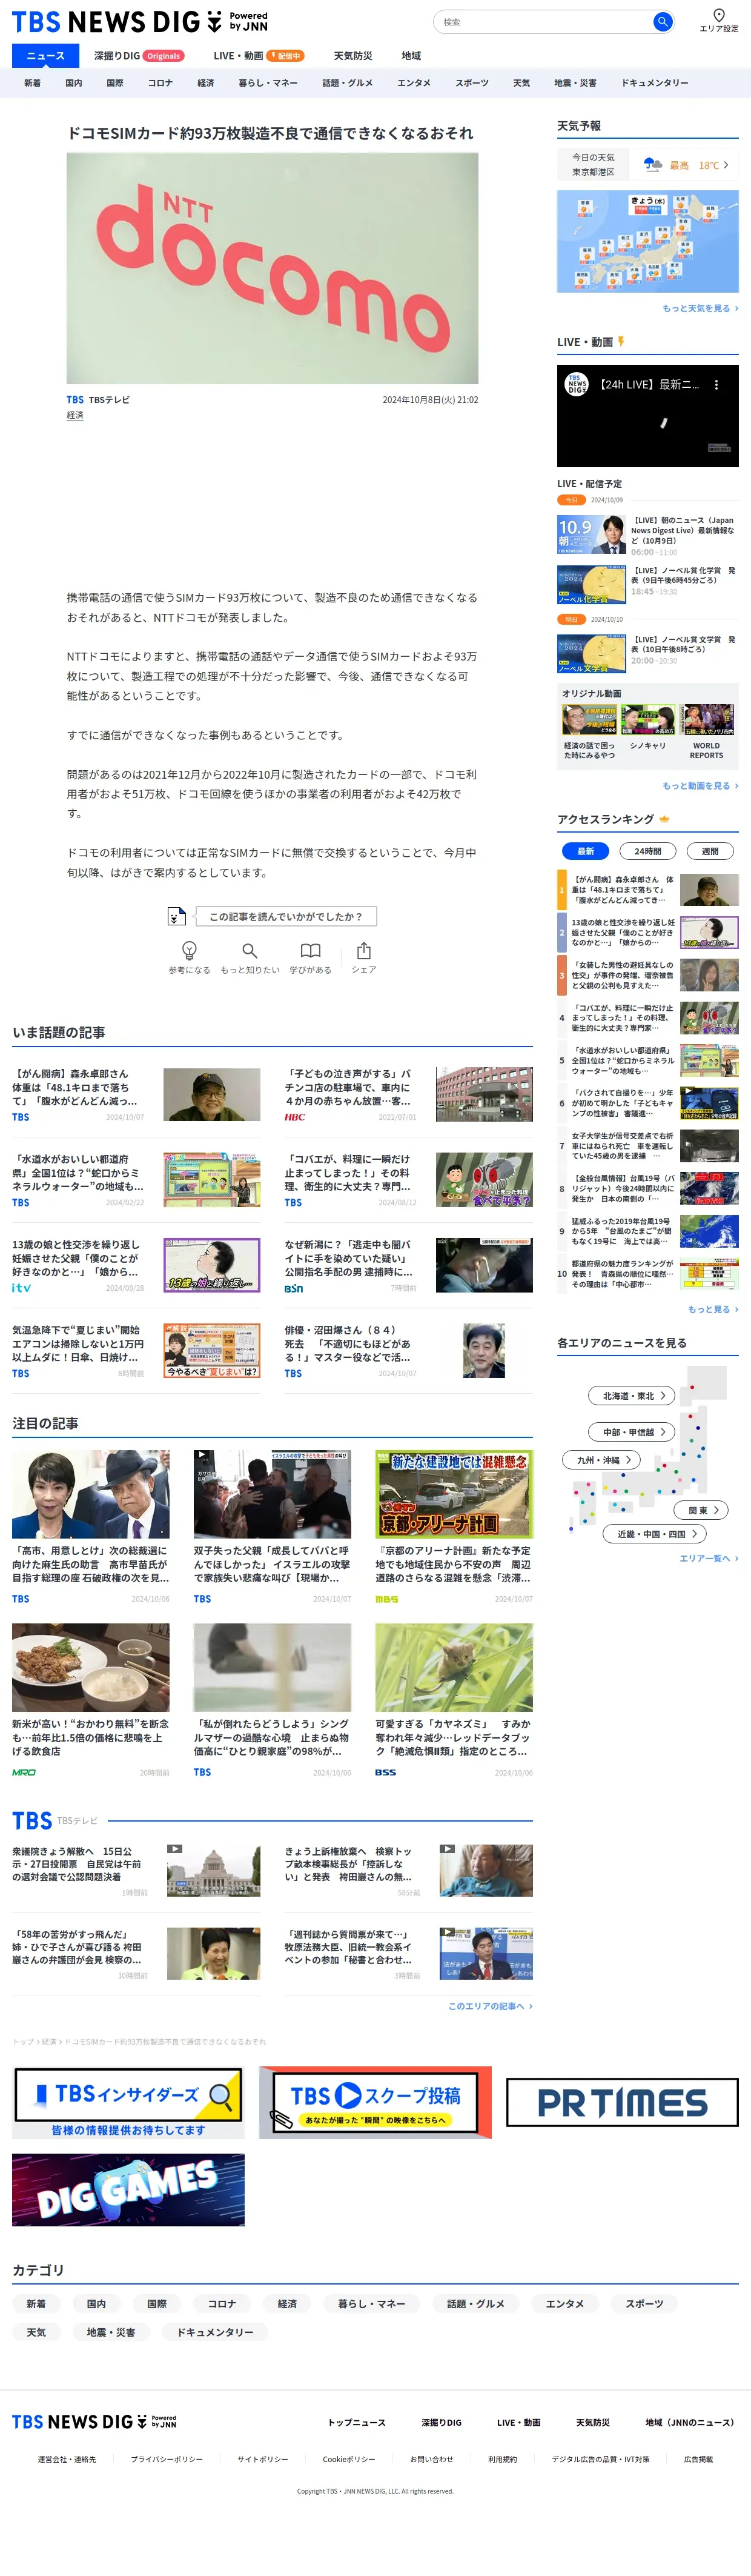Switch to the ニュース main tab
This screenshot has height=2576, width=751.
tap(45, 55)
